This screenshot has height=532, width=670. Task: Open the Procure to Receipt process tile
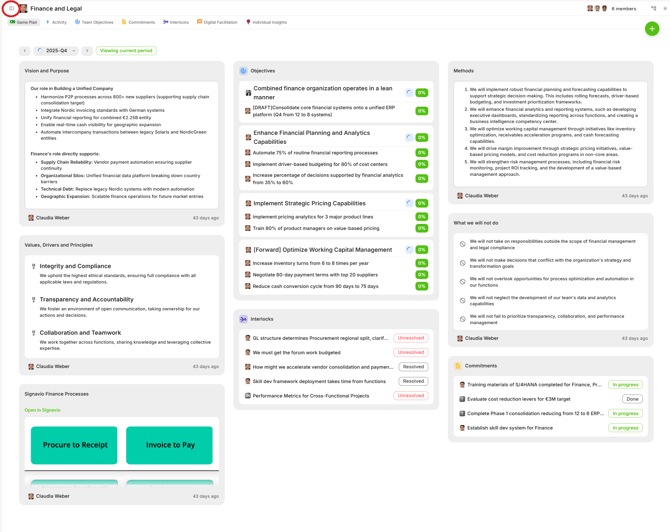tap(74, 445)
